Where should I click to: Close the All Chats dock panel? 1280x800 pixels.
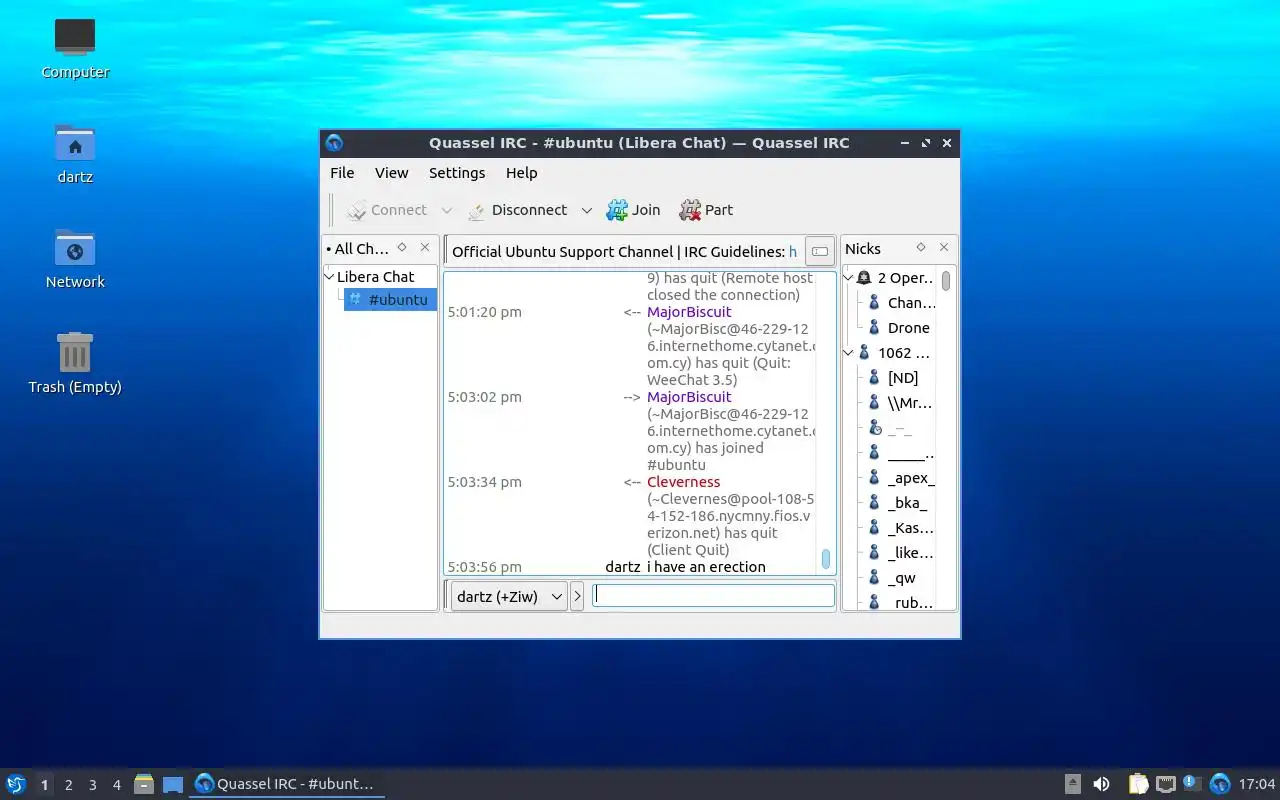point(425,248)
